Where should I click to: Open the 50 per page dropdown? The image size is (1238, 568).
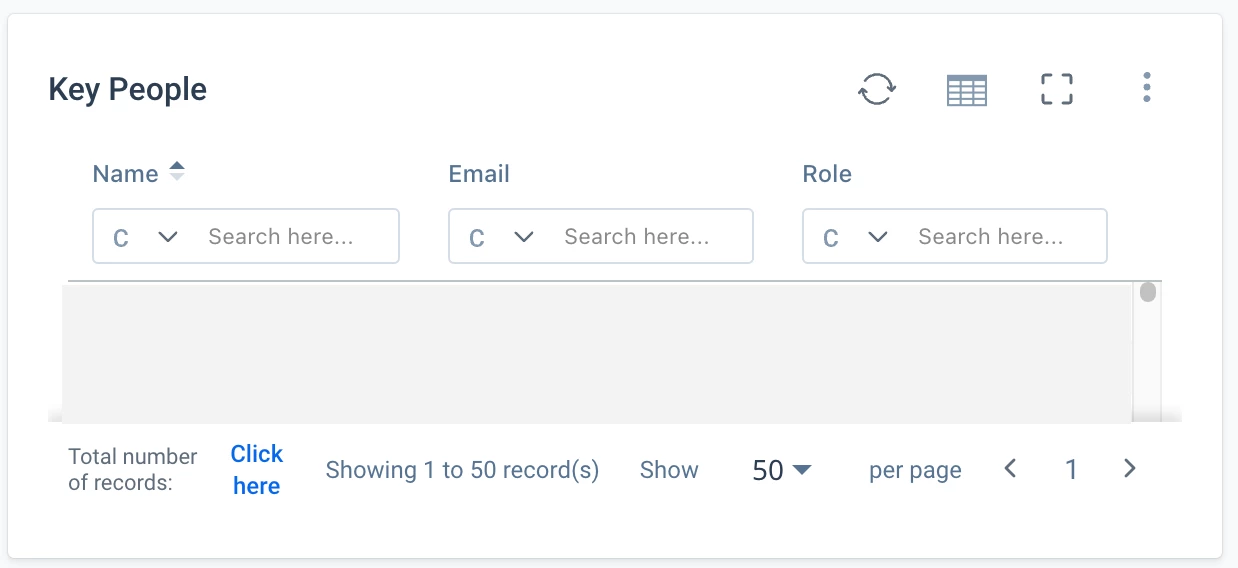[781, 470]
